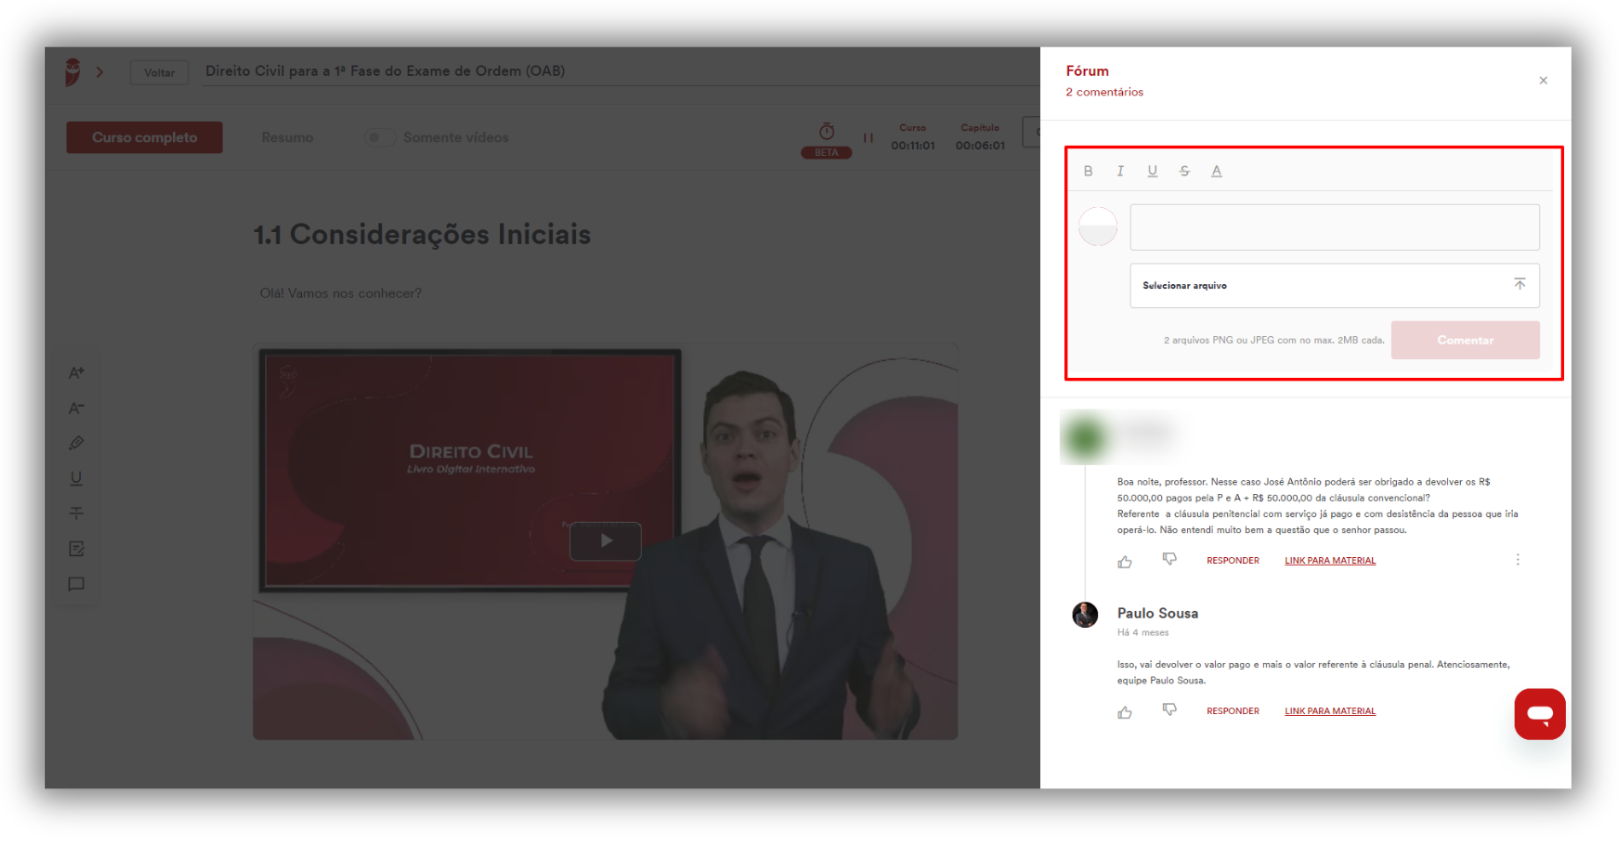
Task: Submit comment with Comentar button
Action: click(1465, 340)
